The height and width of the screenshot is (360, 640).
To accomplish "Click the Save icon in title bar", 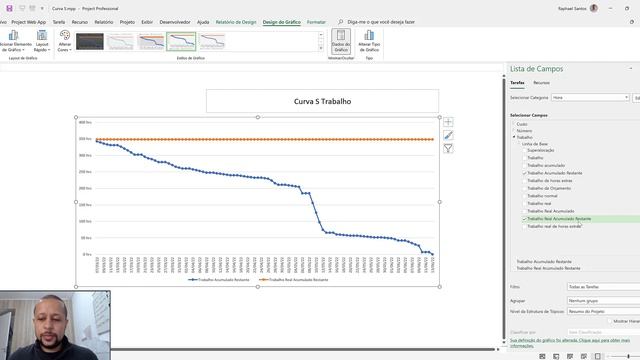I will [x=9, y=8].
